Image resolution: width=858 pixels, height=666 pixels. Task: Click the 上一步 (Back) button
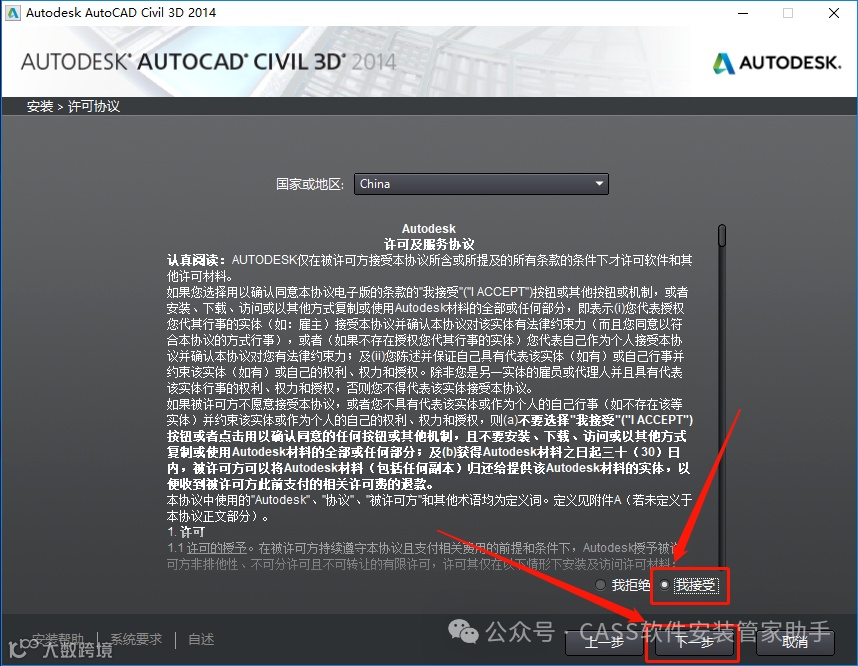point(604,642)
